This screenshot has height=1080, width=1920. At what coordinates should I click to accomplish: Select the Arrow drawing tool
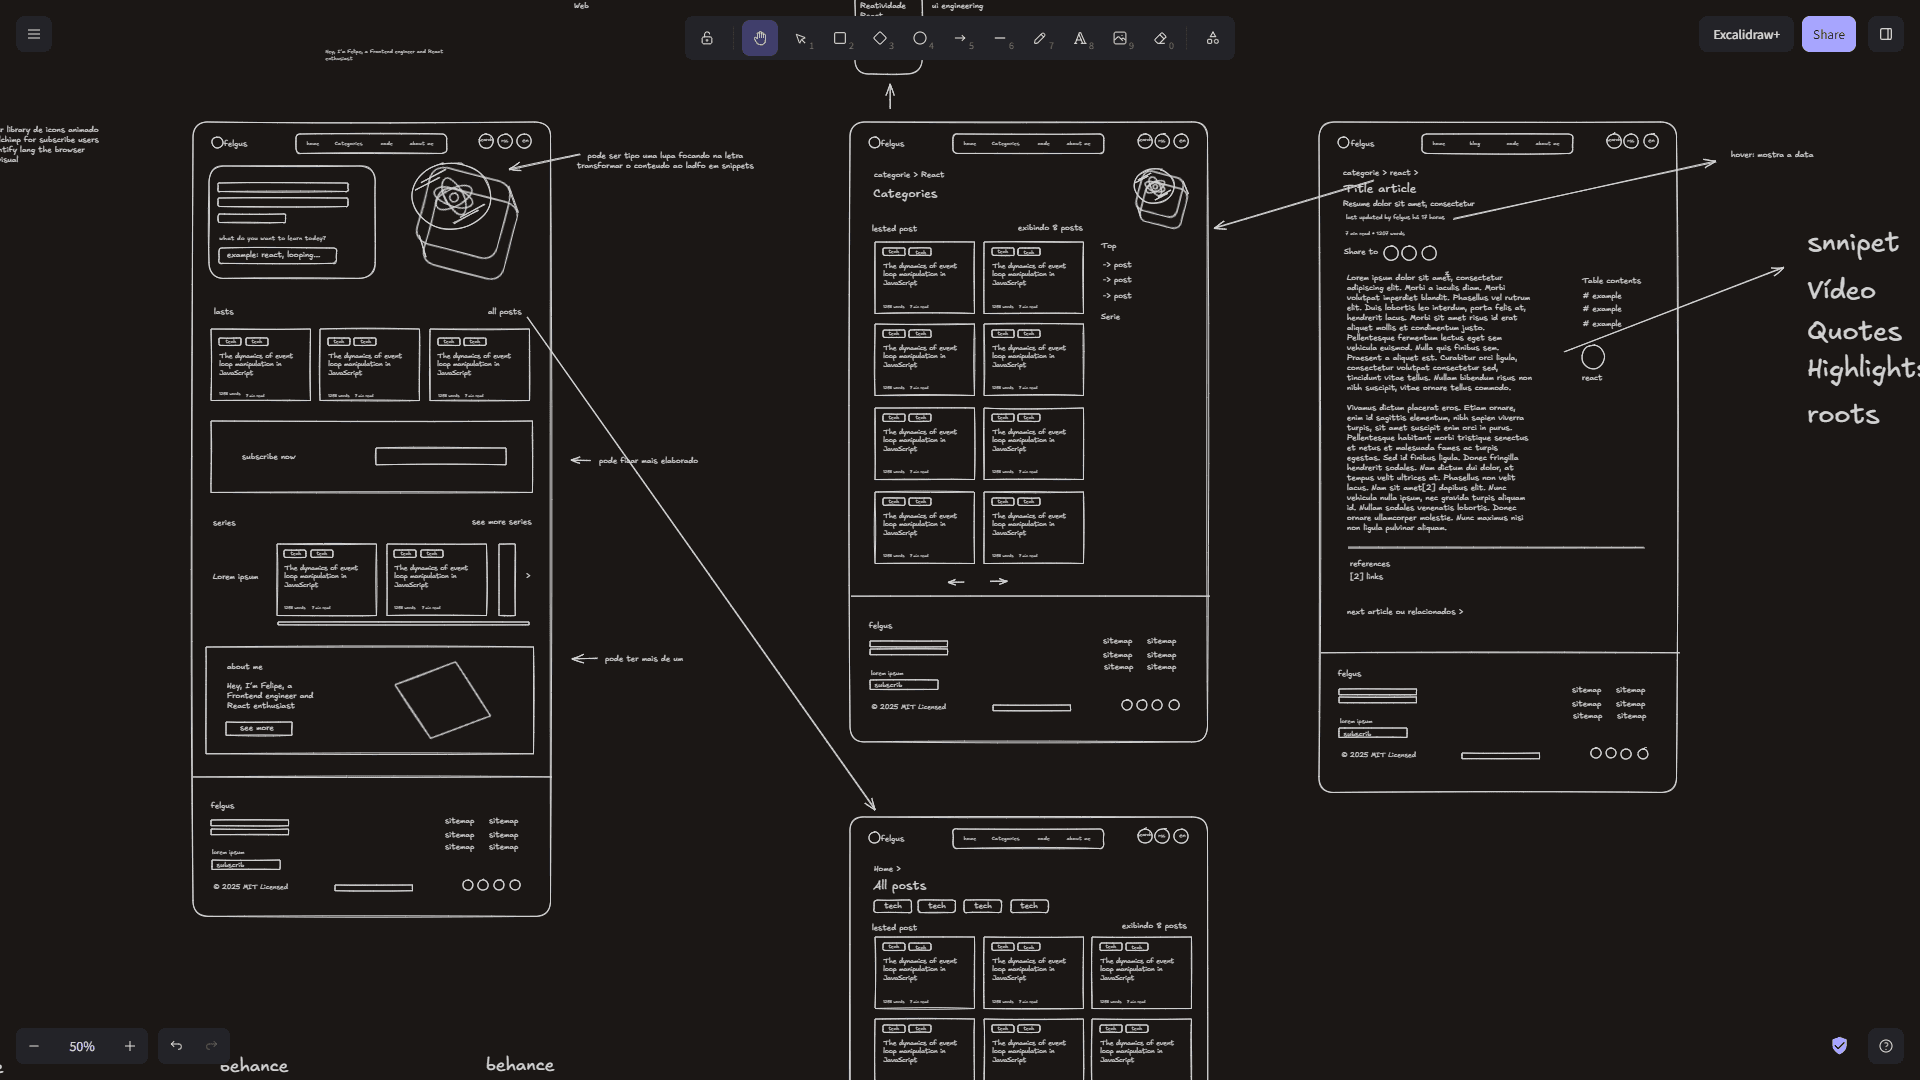960,38
